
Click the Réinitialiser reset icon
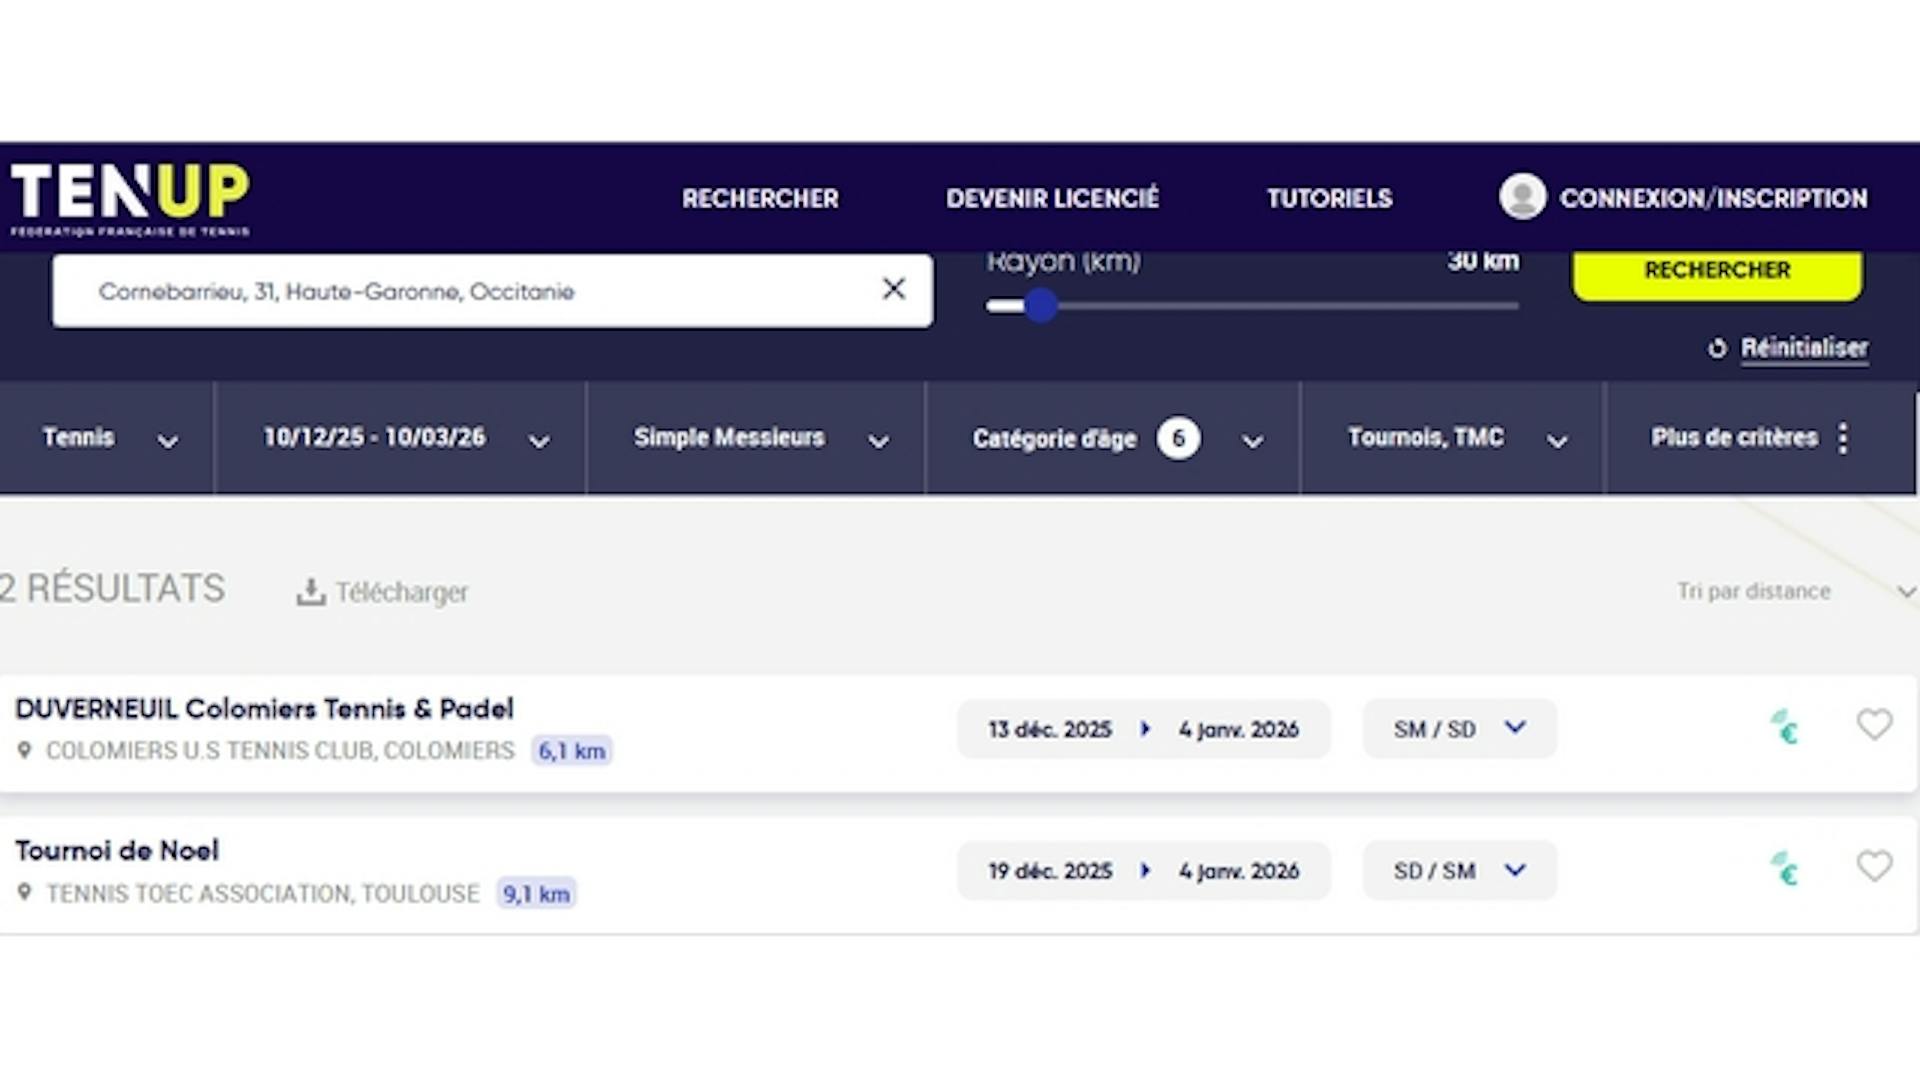(1717, 348)
